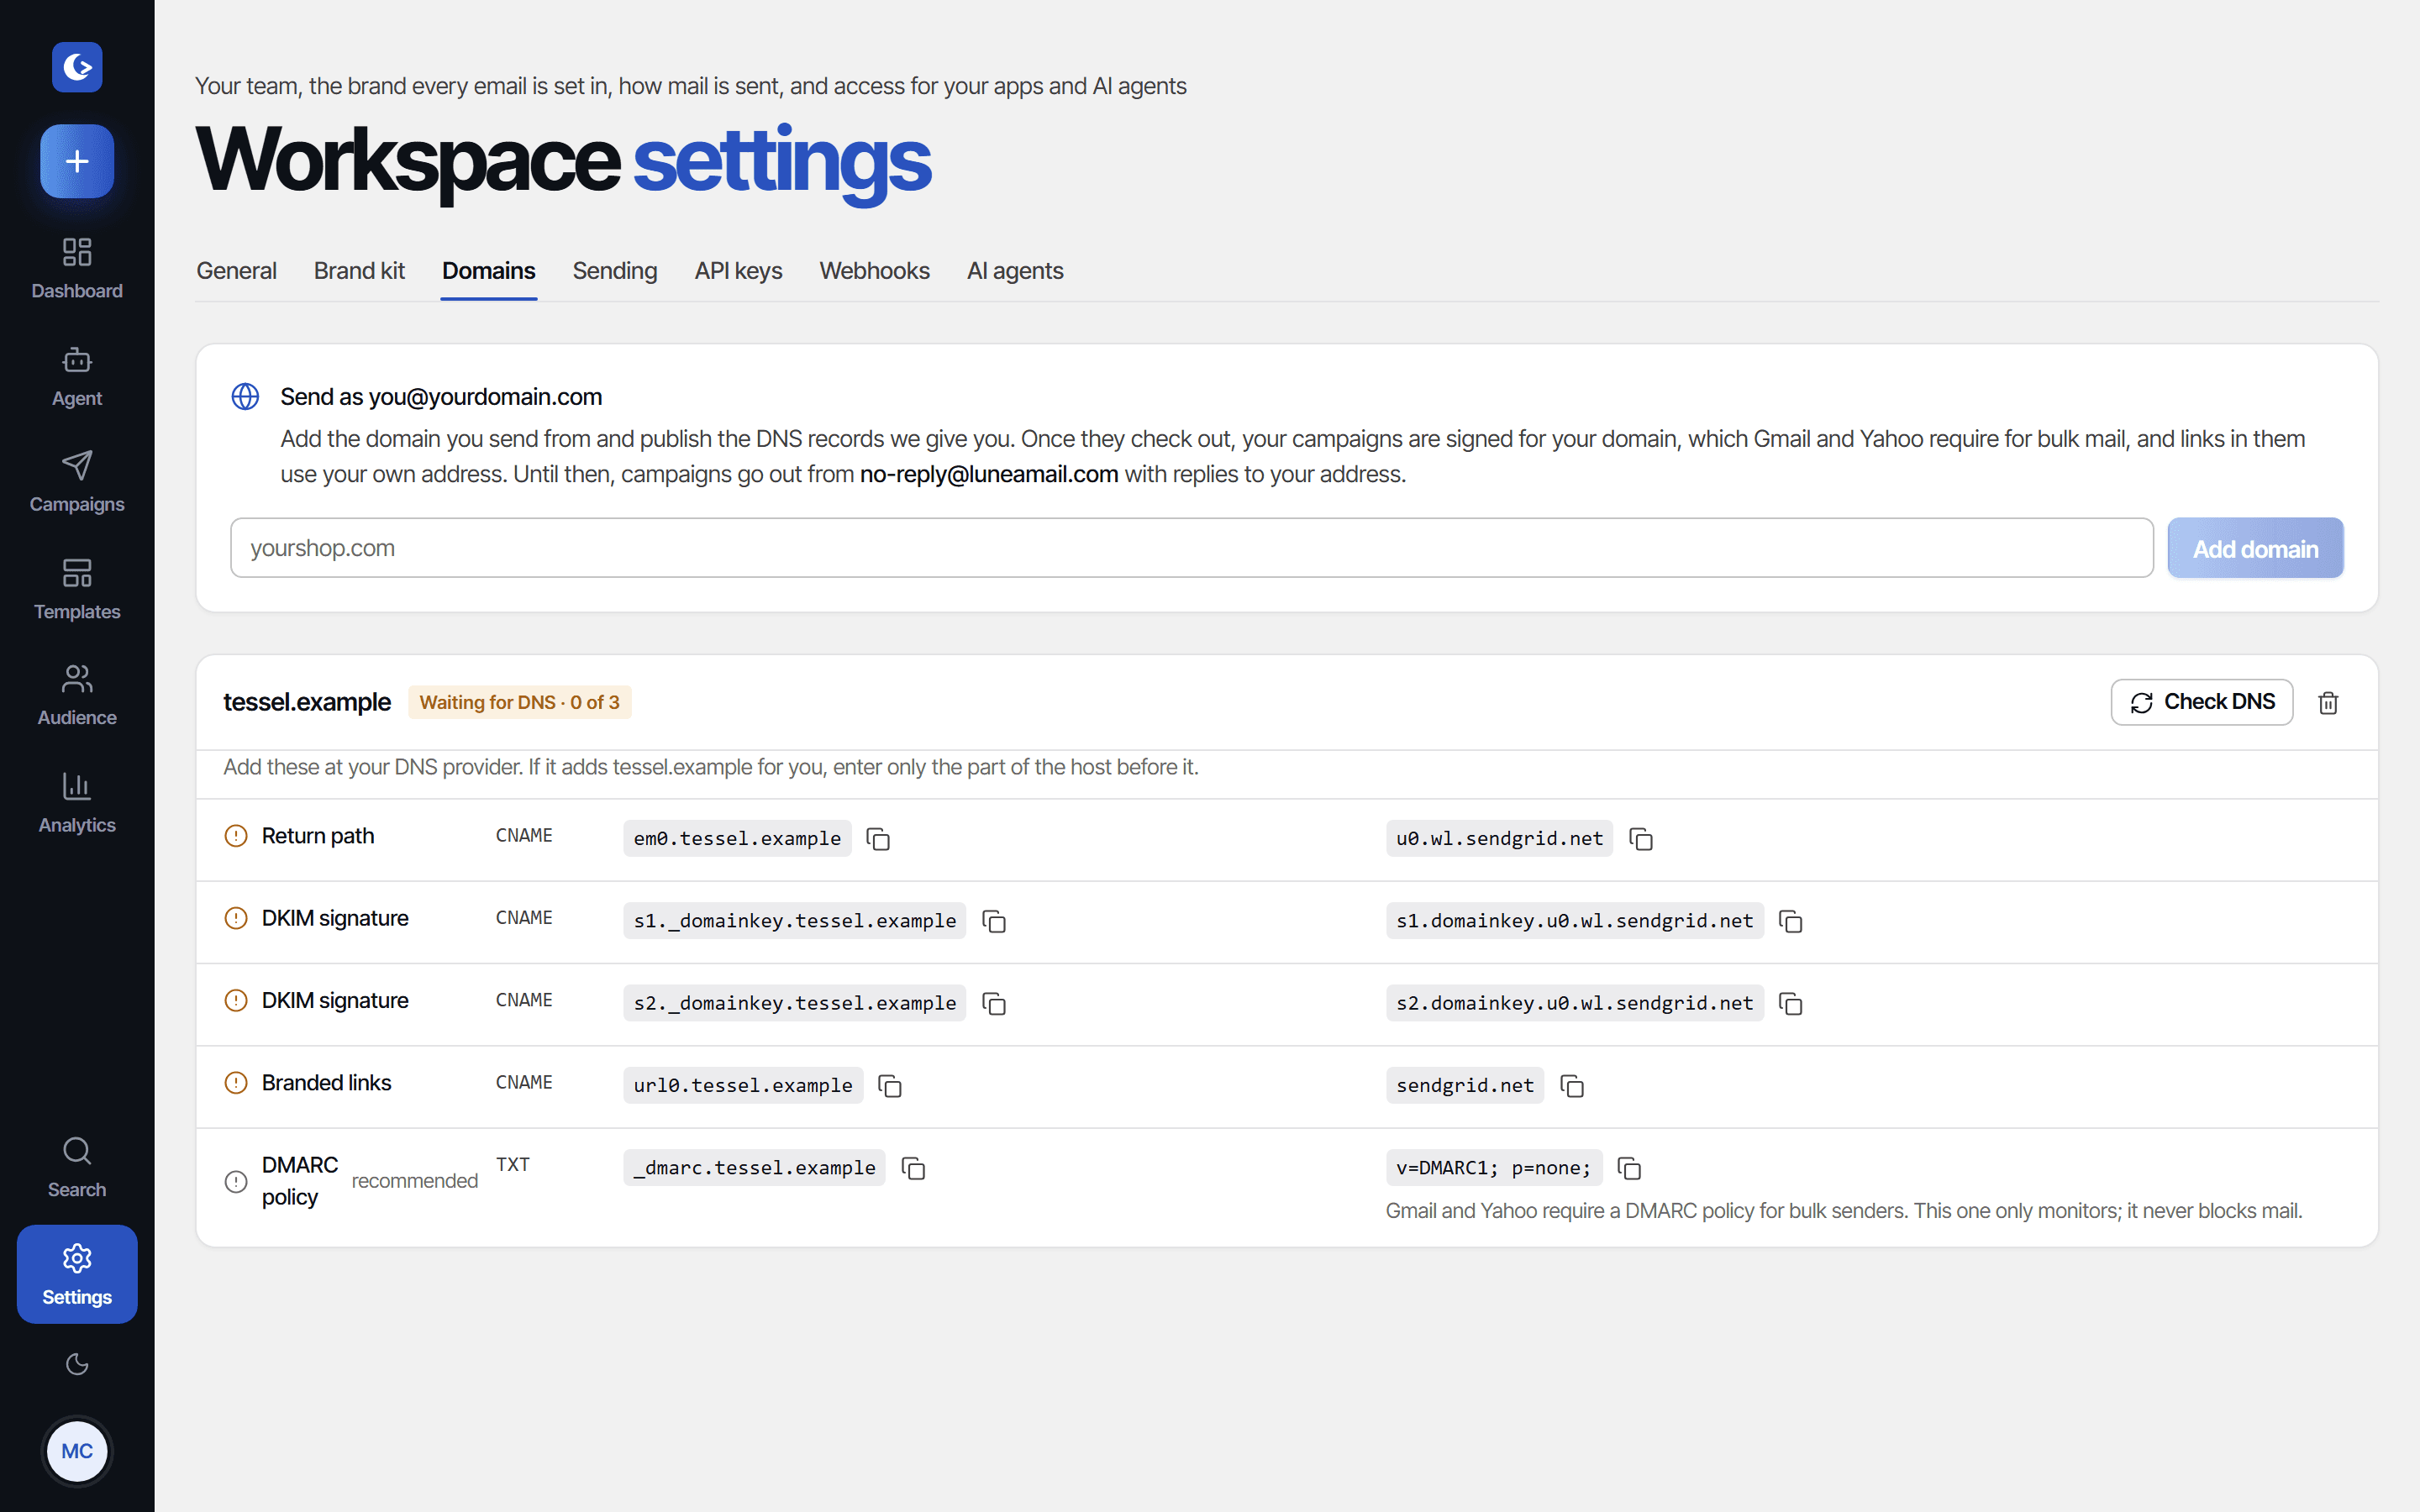Screen dimensions: 2420x1512
Task: Copy the s2._domainkey.tessel.example host
Action: [994, 1003]
